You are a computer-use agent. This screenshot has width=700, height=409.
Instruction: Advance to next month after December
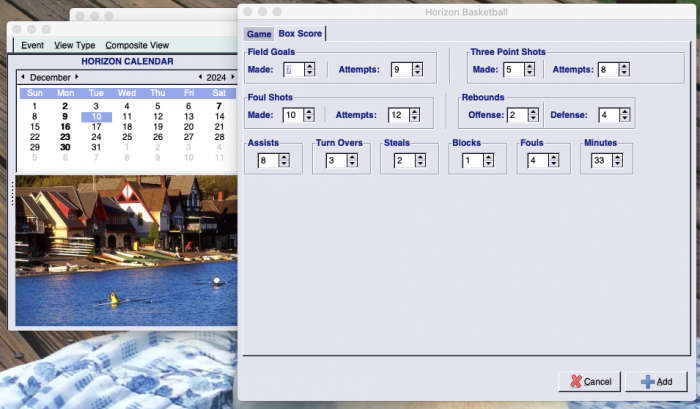76,77
